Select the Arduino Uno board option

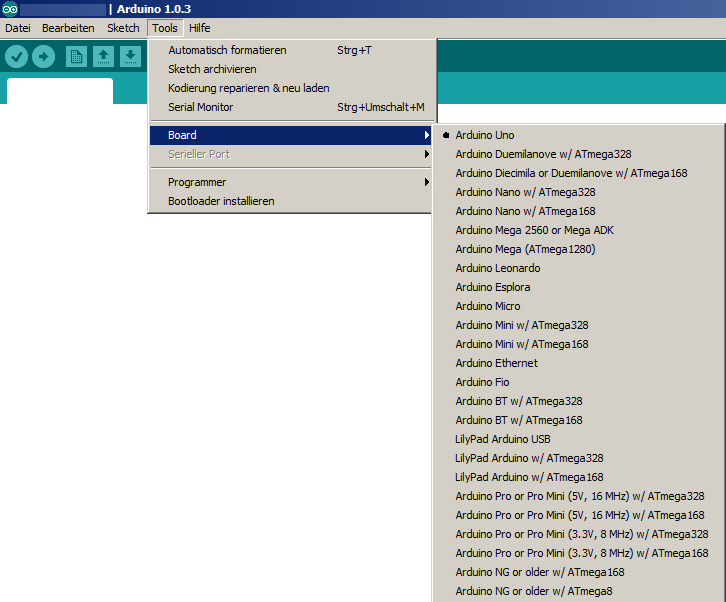click(485, 135)
